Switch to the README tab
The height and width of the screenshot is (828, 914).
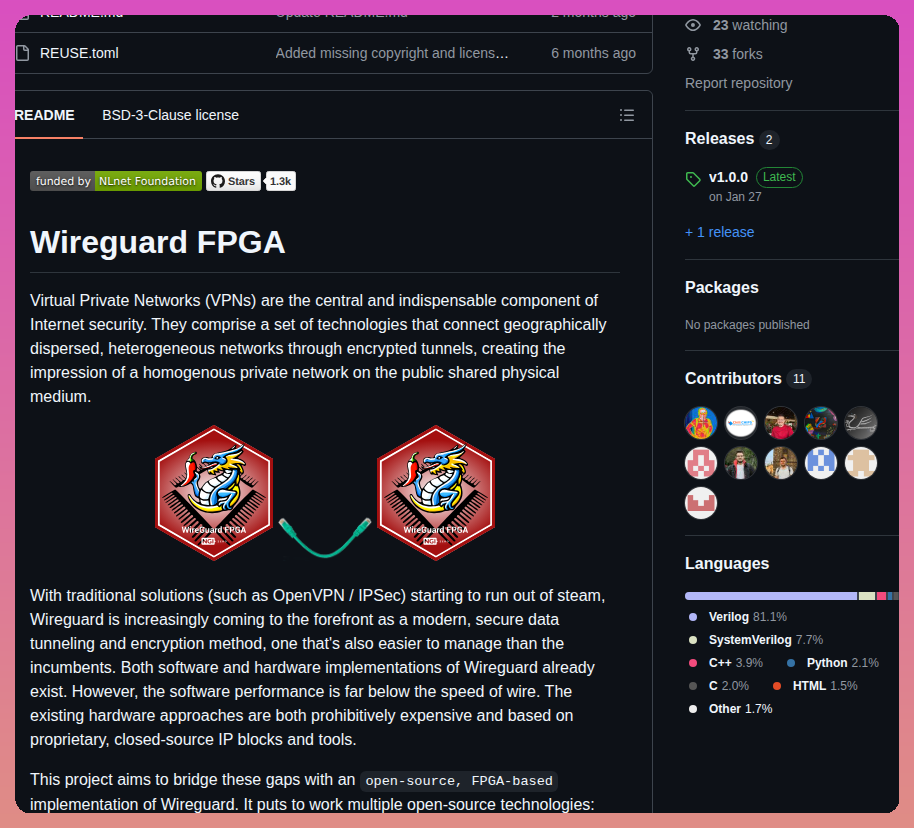click(45, 115)
